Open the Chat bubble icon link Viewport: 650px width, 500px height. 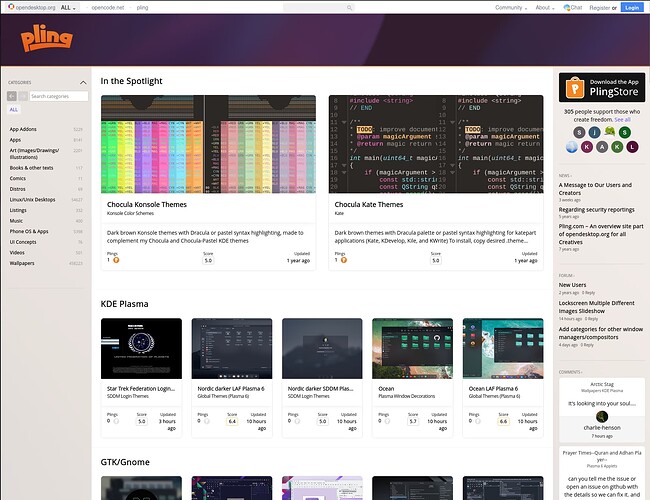pyautogui.click(x=567, y=7)
